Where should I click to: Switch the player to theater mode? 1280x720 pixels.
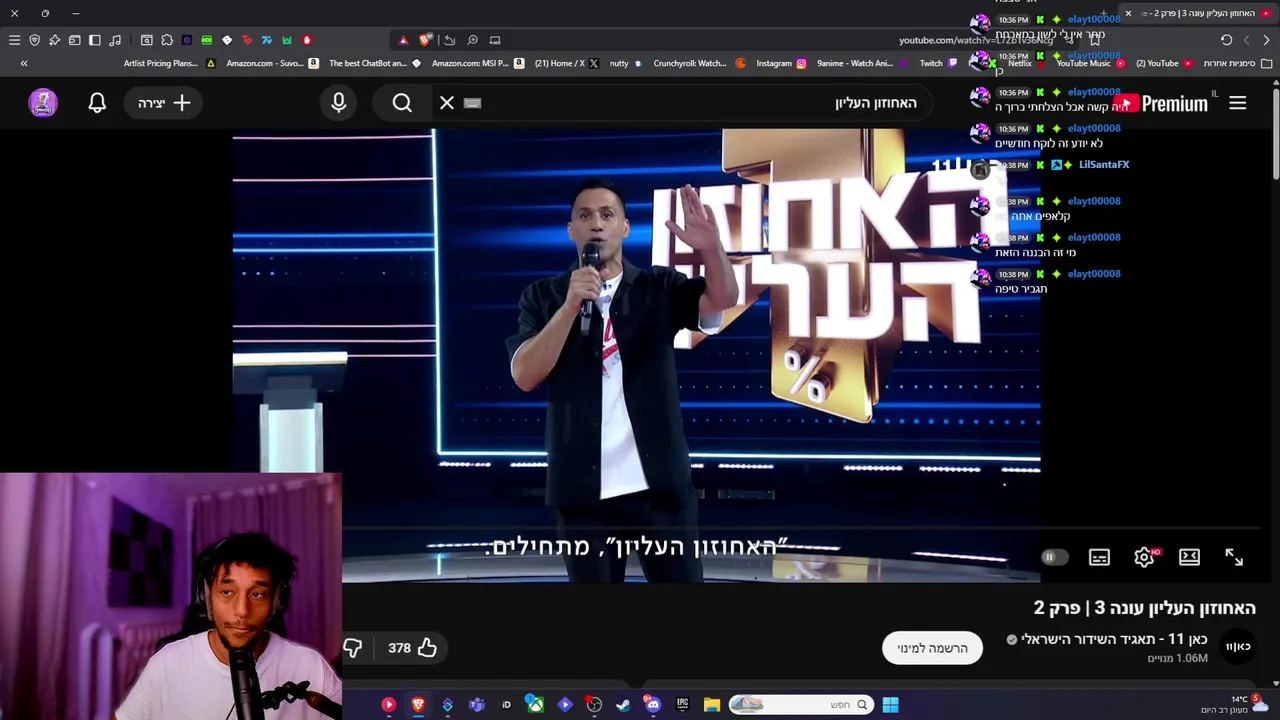1189,557
